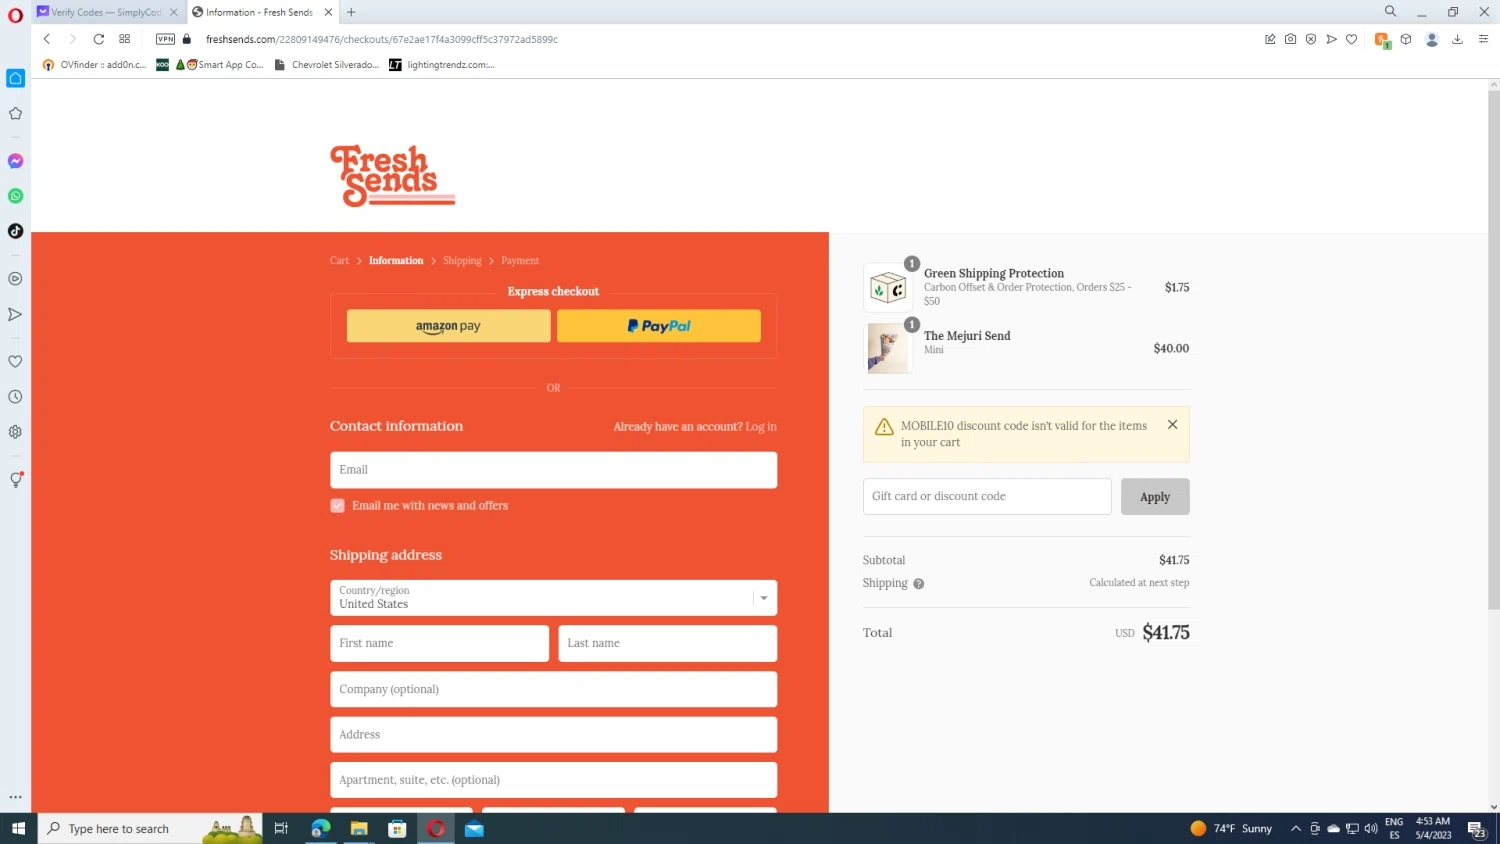Screen dimensions: 1500x844
Task: Click the First name field
Action: [x=439, y=644]
